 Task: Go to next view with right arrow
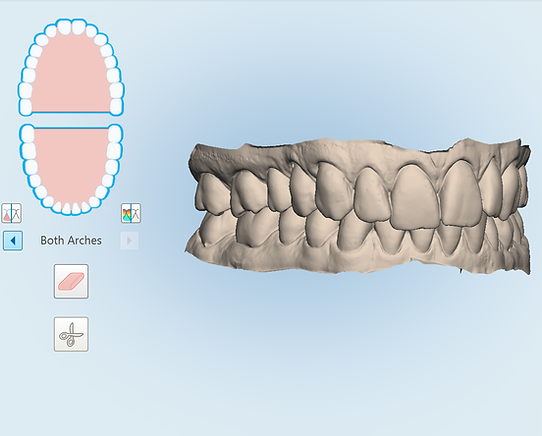130,241
